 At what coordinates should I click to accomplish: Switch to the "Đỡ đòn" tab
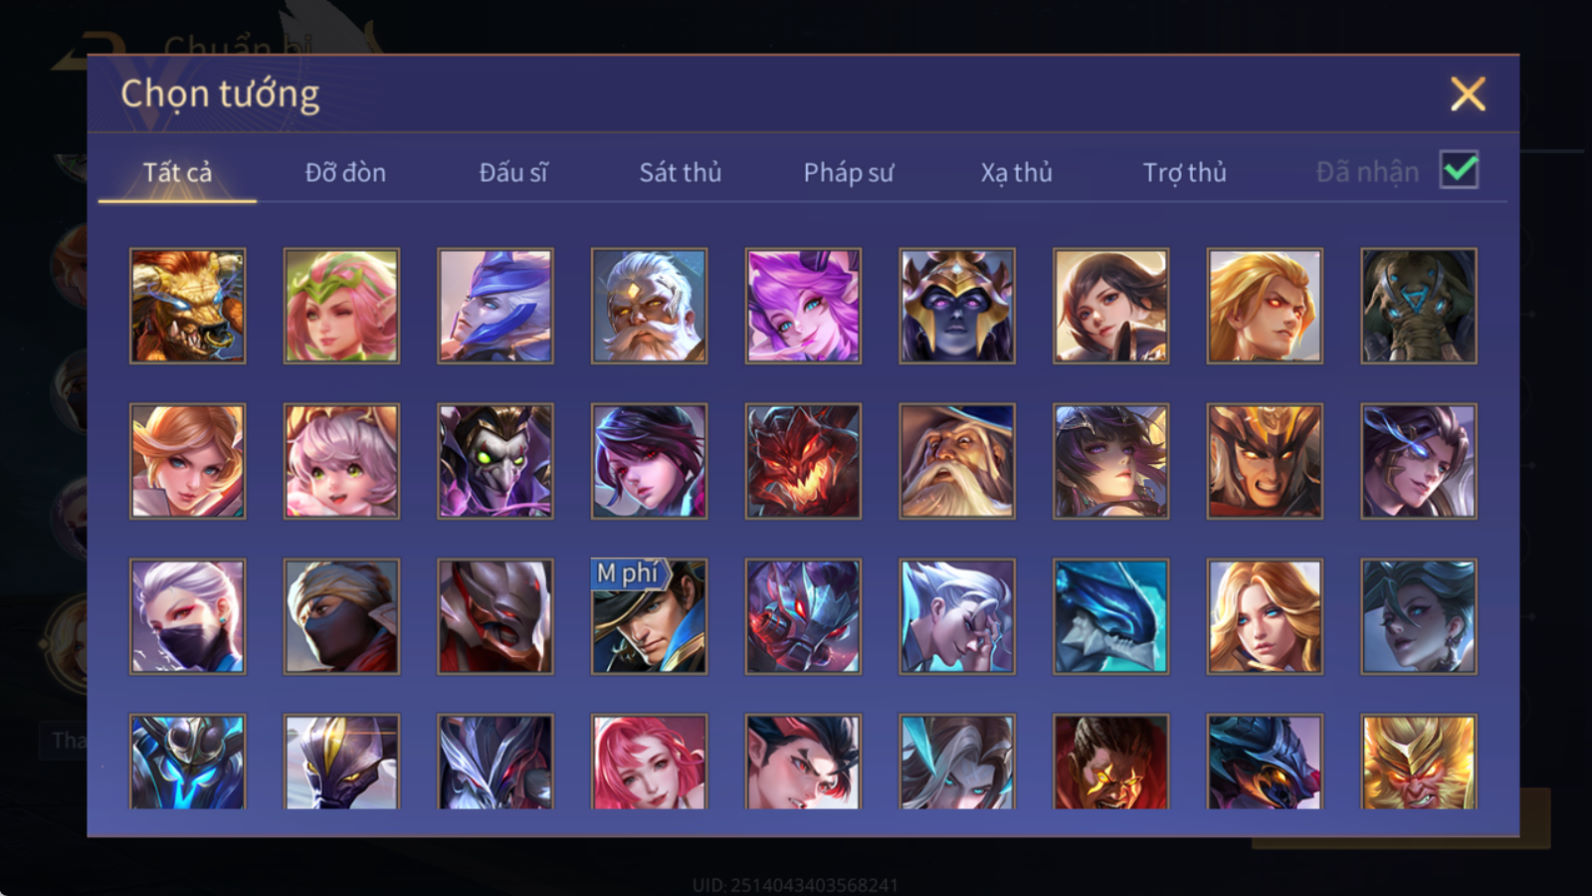(x=345, y=173)
